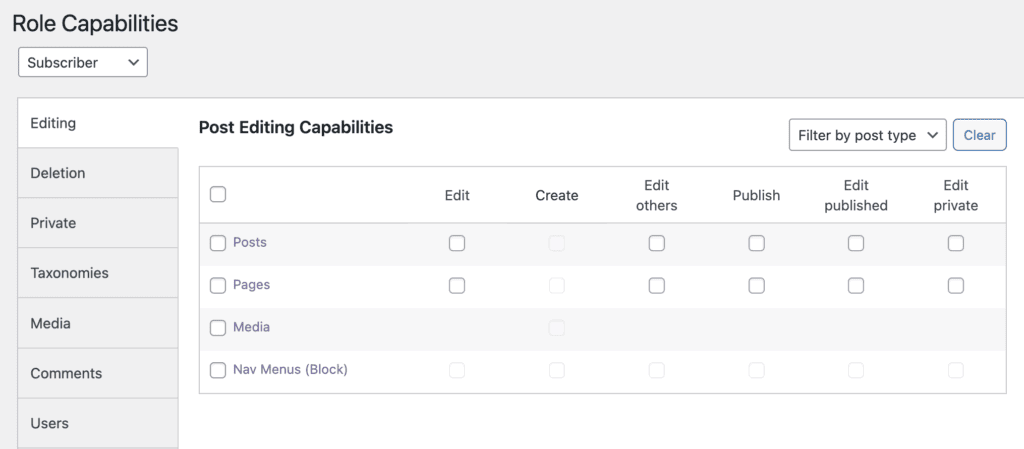Toggle the select-all checkbox in table header
This screenshot has height=449, width=1024.
(218, 194)
